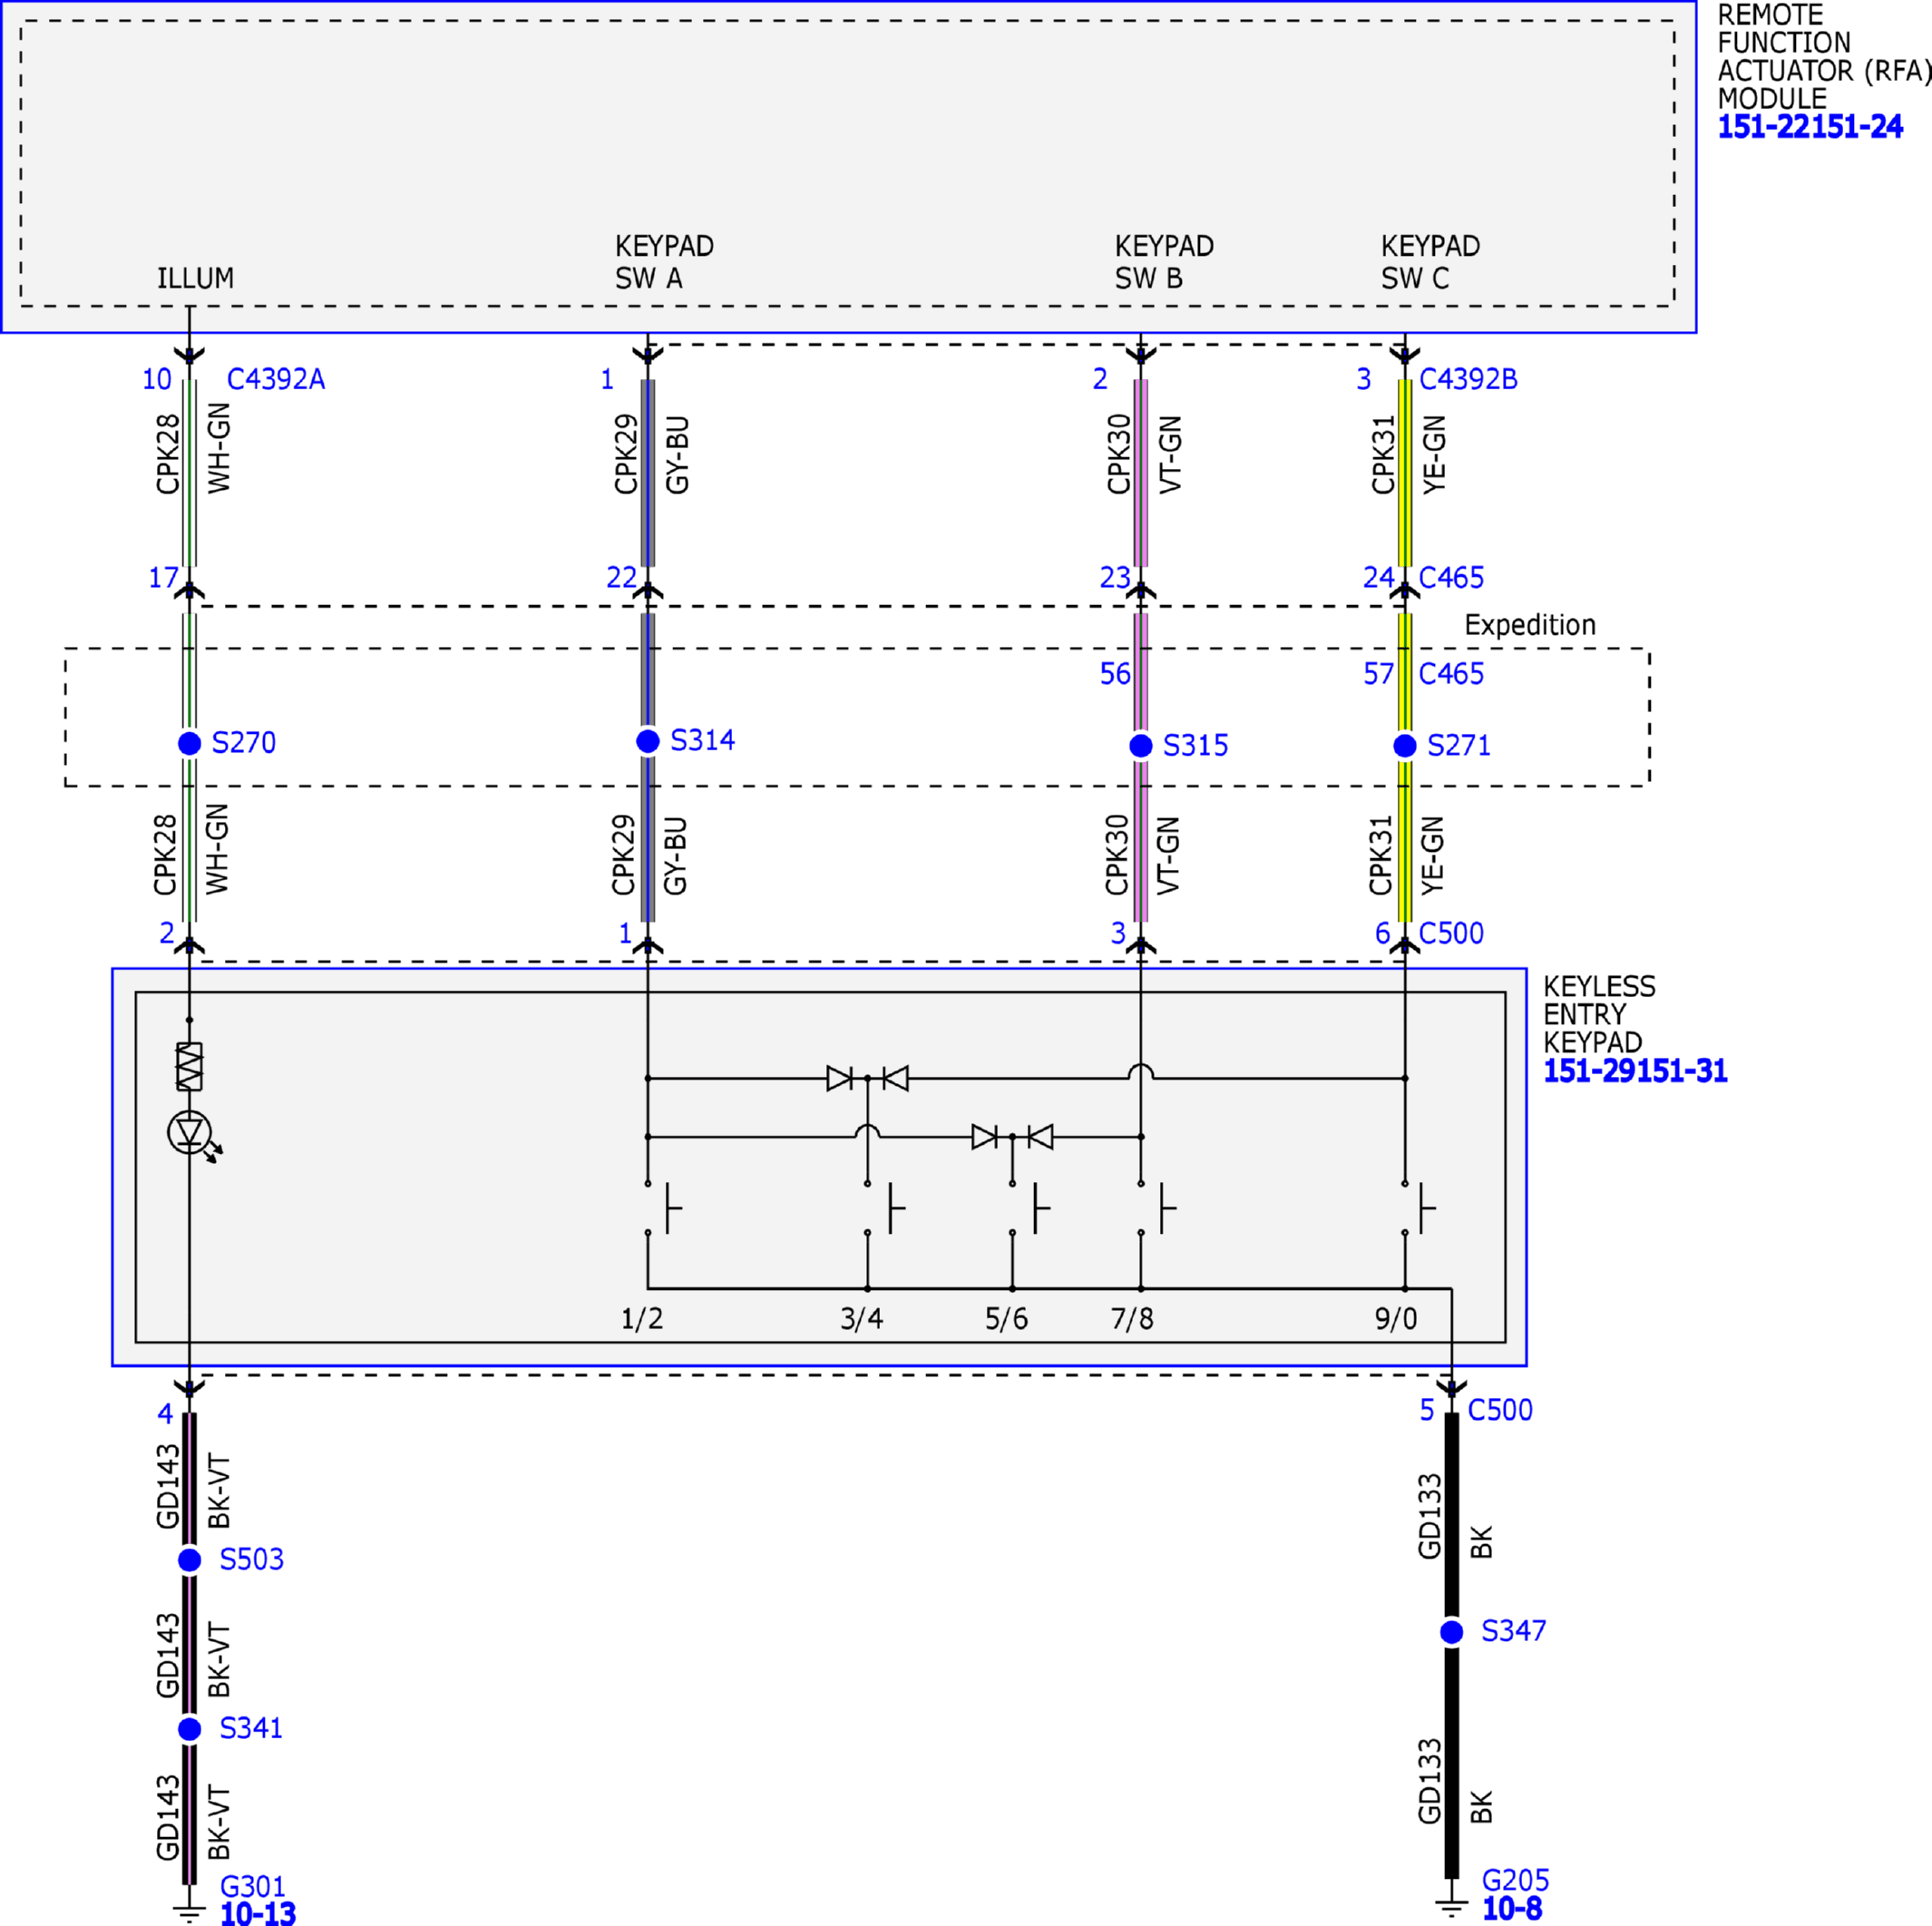Click pin number 4 on the GD143 wire
The image size is (1932, 1926).
click(x=165, y=1413)
